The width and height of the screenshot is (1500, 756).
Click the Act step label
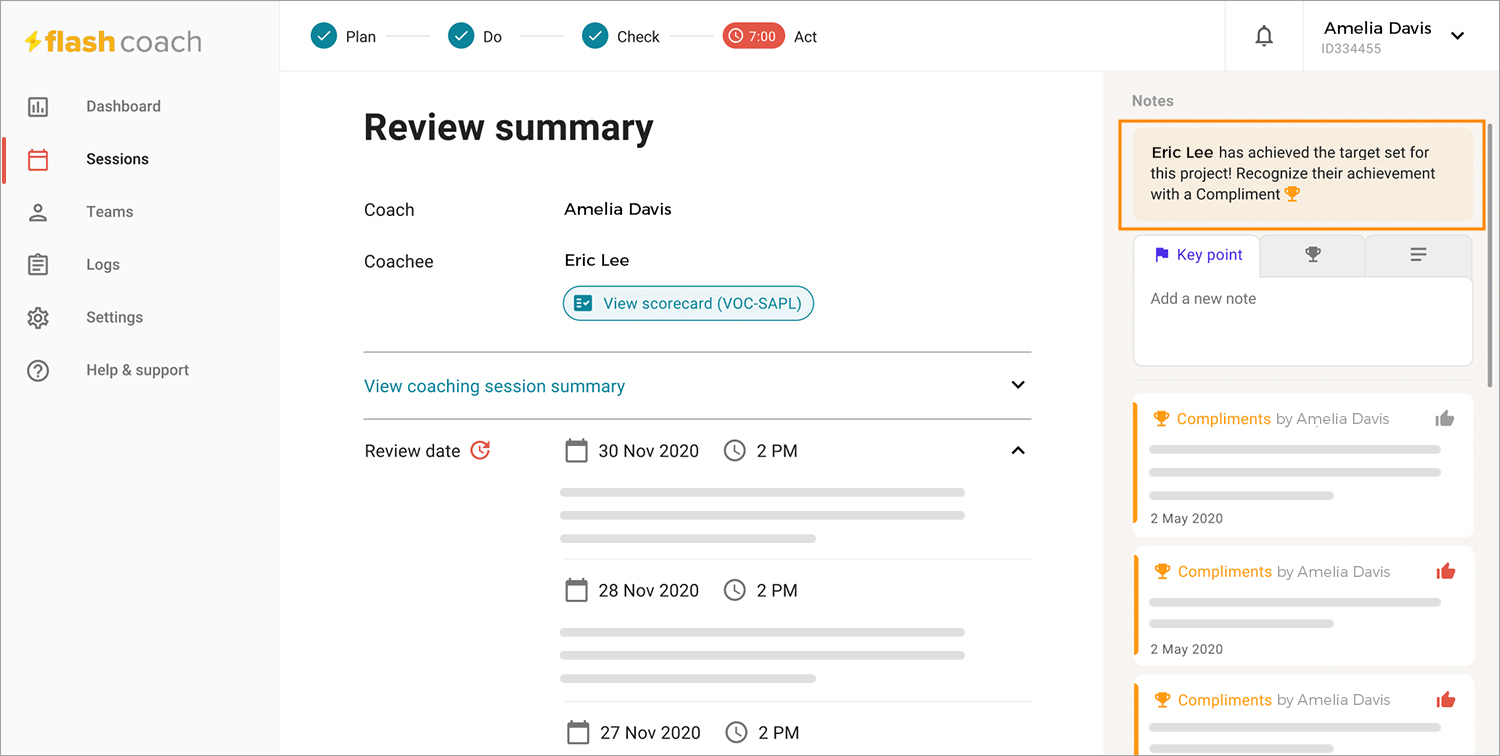805,37
